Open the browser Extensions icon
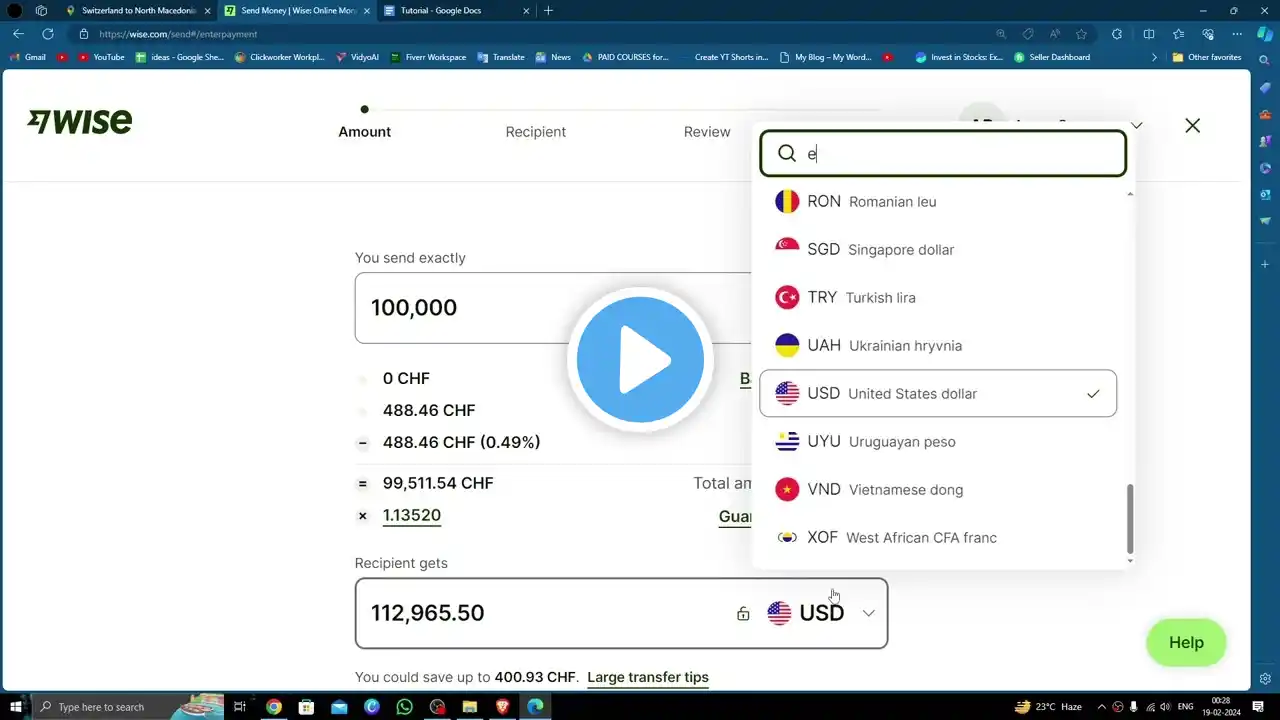 click(x=1117, y=34)
